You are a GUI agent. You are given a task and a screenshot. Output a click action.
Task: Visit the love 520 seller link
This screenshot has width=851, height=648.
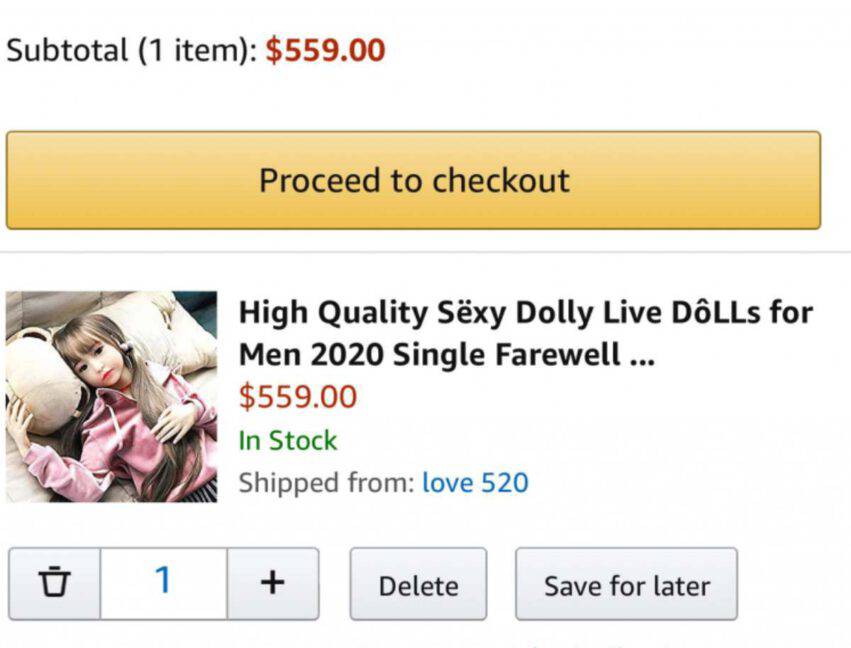(x=475, y=483)
